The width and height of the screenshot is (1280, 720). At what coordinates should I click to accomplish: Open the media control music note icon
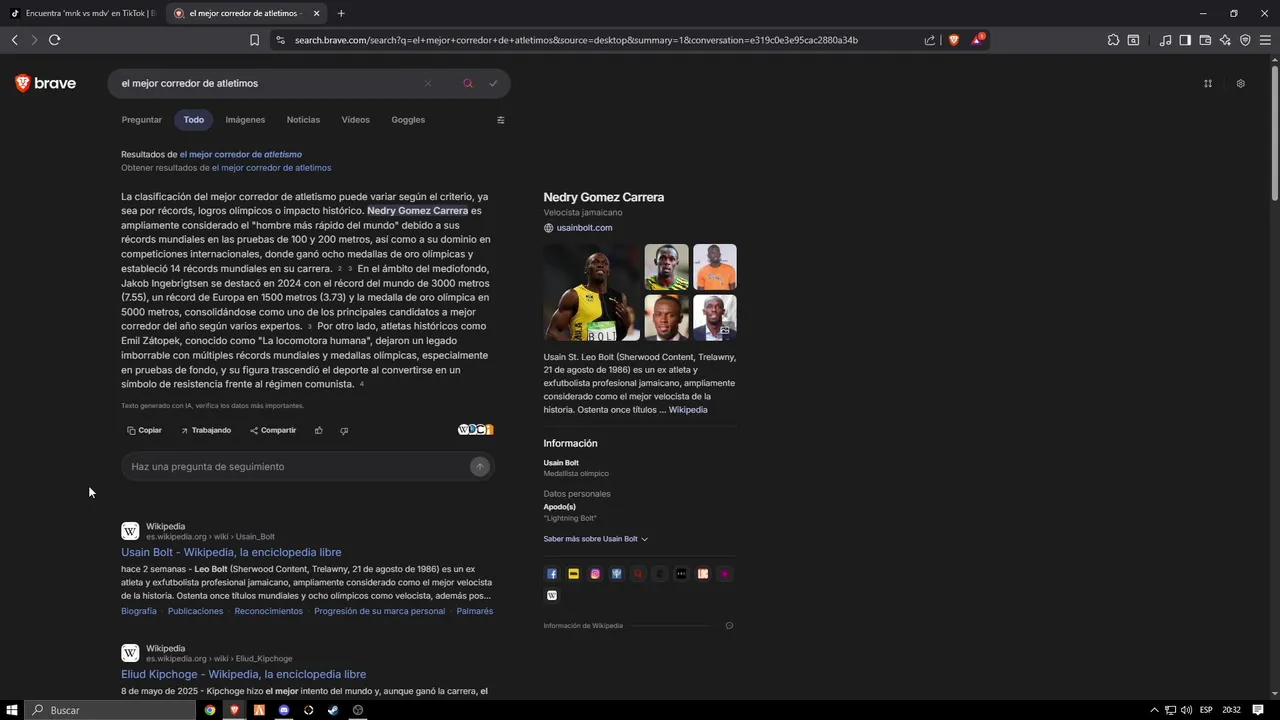coord(1165,40)
